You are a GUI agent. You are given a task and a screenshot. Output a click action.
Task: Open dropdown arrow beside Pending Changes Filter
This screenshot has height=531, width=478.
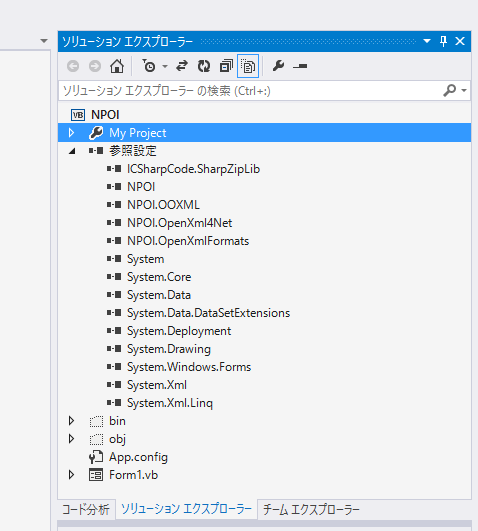pyautogui.click(x=165, y=66)
